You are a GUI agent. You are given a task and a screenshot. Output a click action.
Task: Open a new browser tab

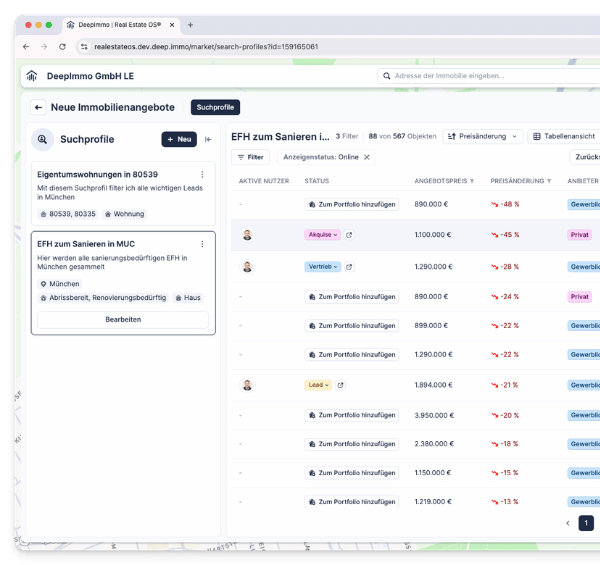tap(190, 25)
